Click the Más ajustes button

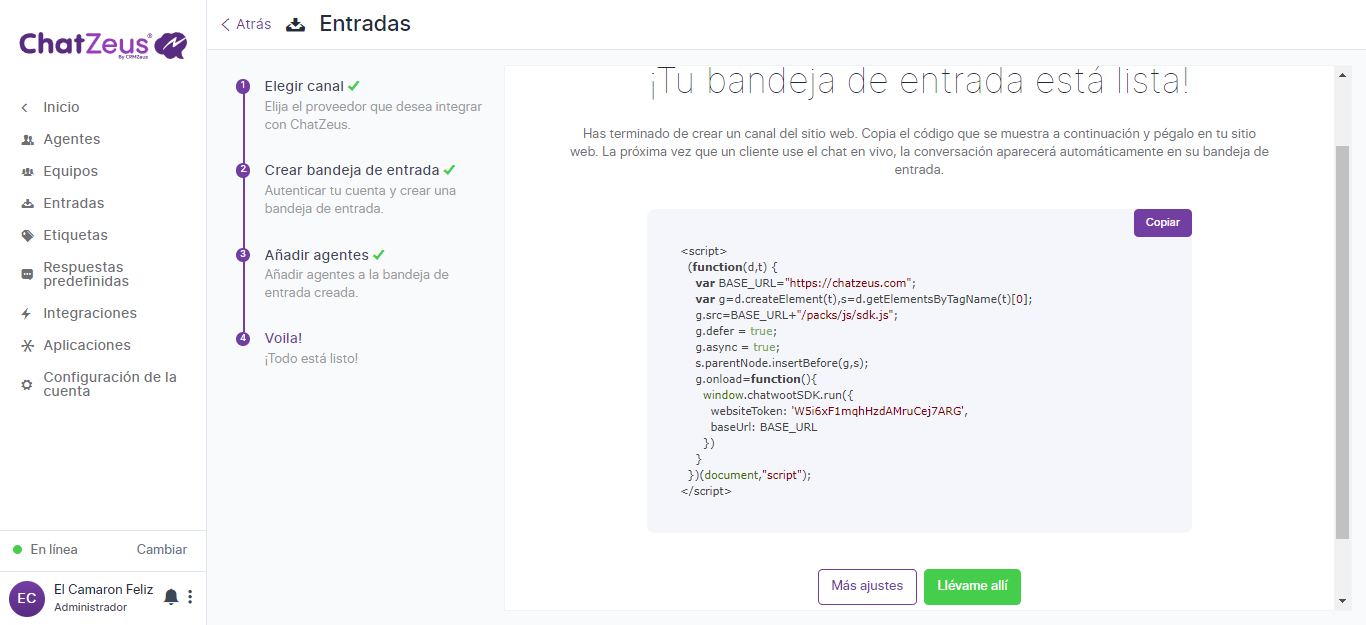coord(867,587)
